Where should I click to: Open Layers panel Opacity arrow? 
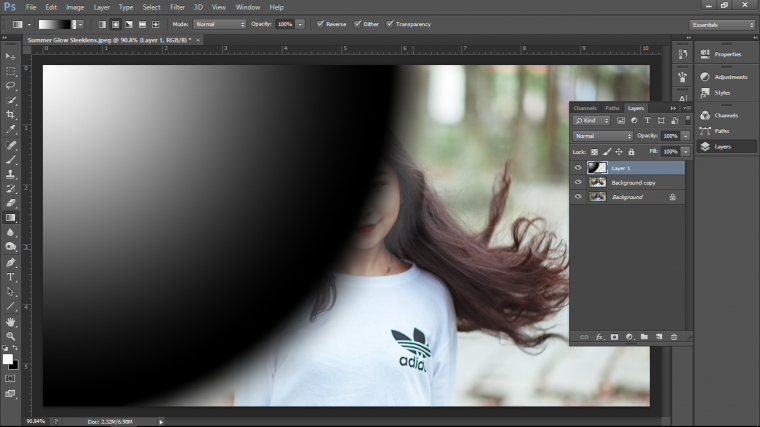685,136
